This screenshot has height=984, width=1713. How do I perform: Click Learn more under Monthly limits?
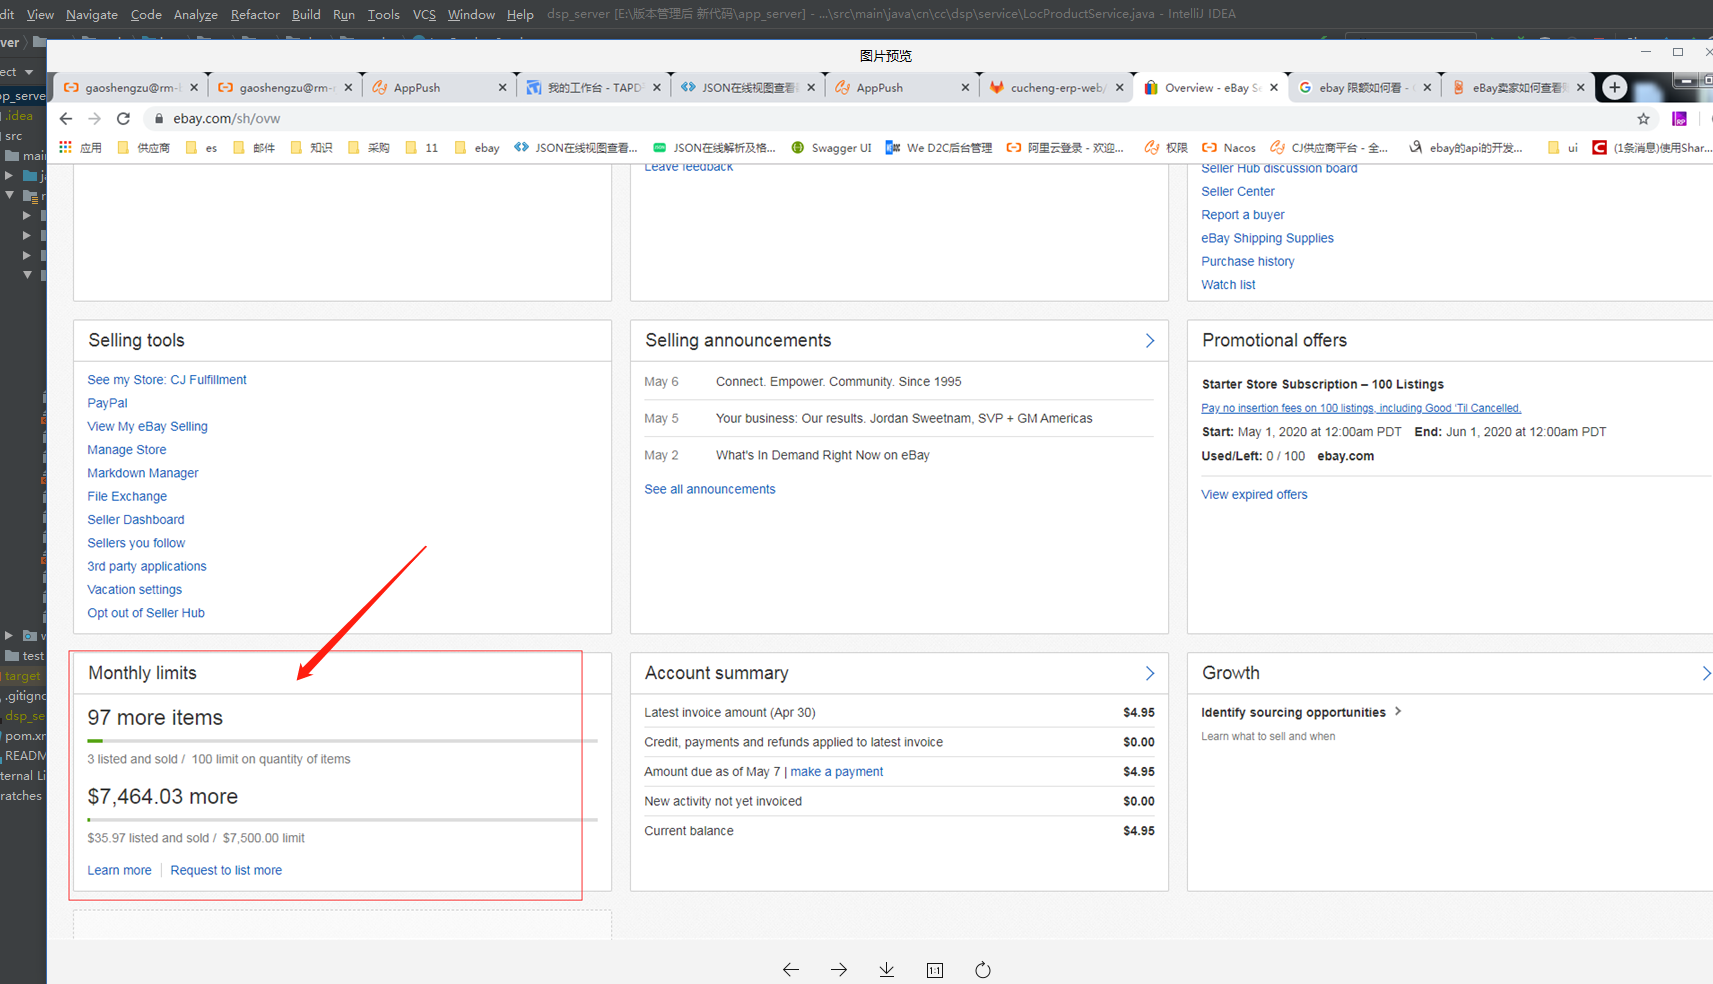coord(120,871)
